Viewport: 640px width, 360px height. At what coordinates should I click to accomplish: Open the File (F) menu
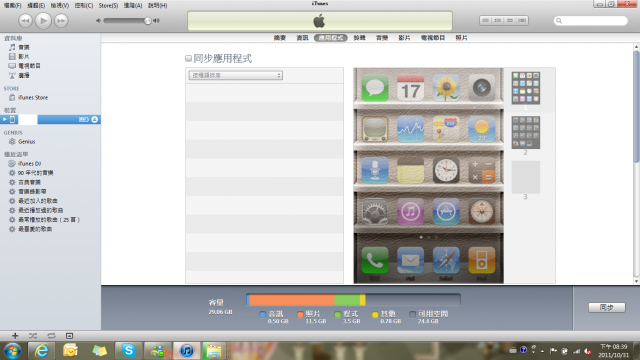12,5
